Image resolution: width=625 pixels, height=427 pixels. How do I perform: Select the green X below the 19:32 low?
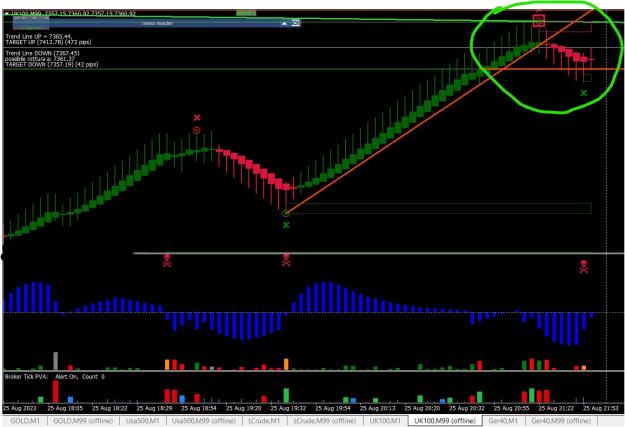coord(286,225)
